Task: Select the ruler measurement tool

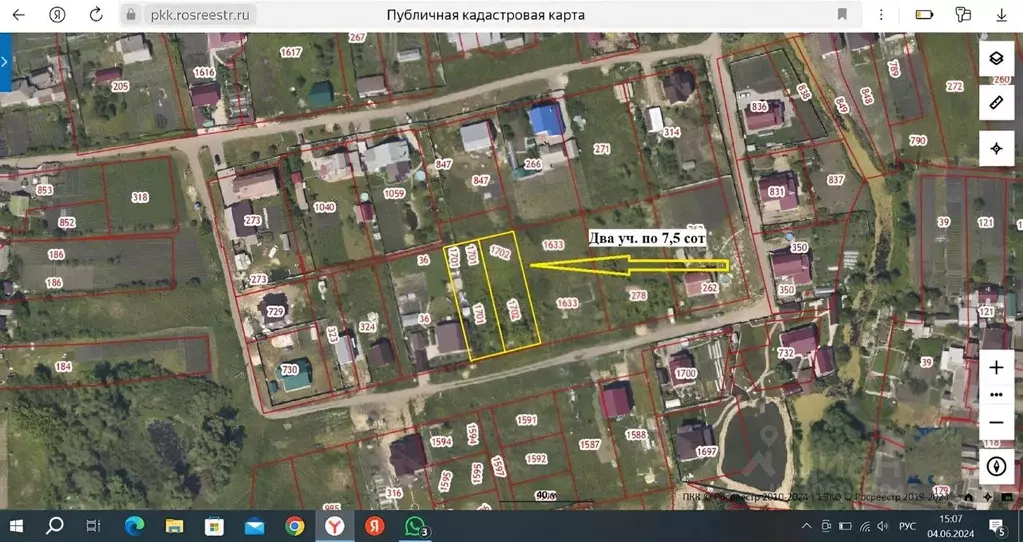Action: (x=996, y=103)
